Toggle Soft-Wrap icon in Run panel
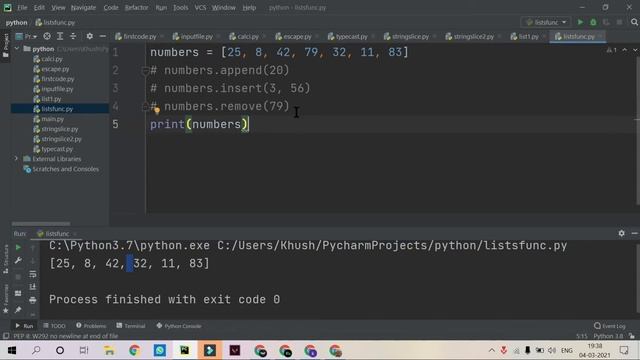640x360 pixels. pos(33,274)
